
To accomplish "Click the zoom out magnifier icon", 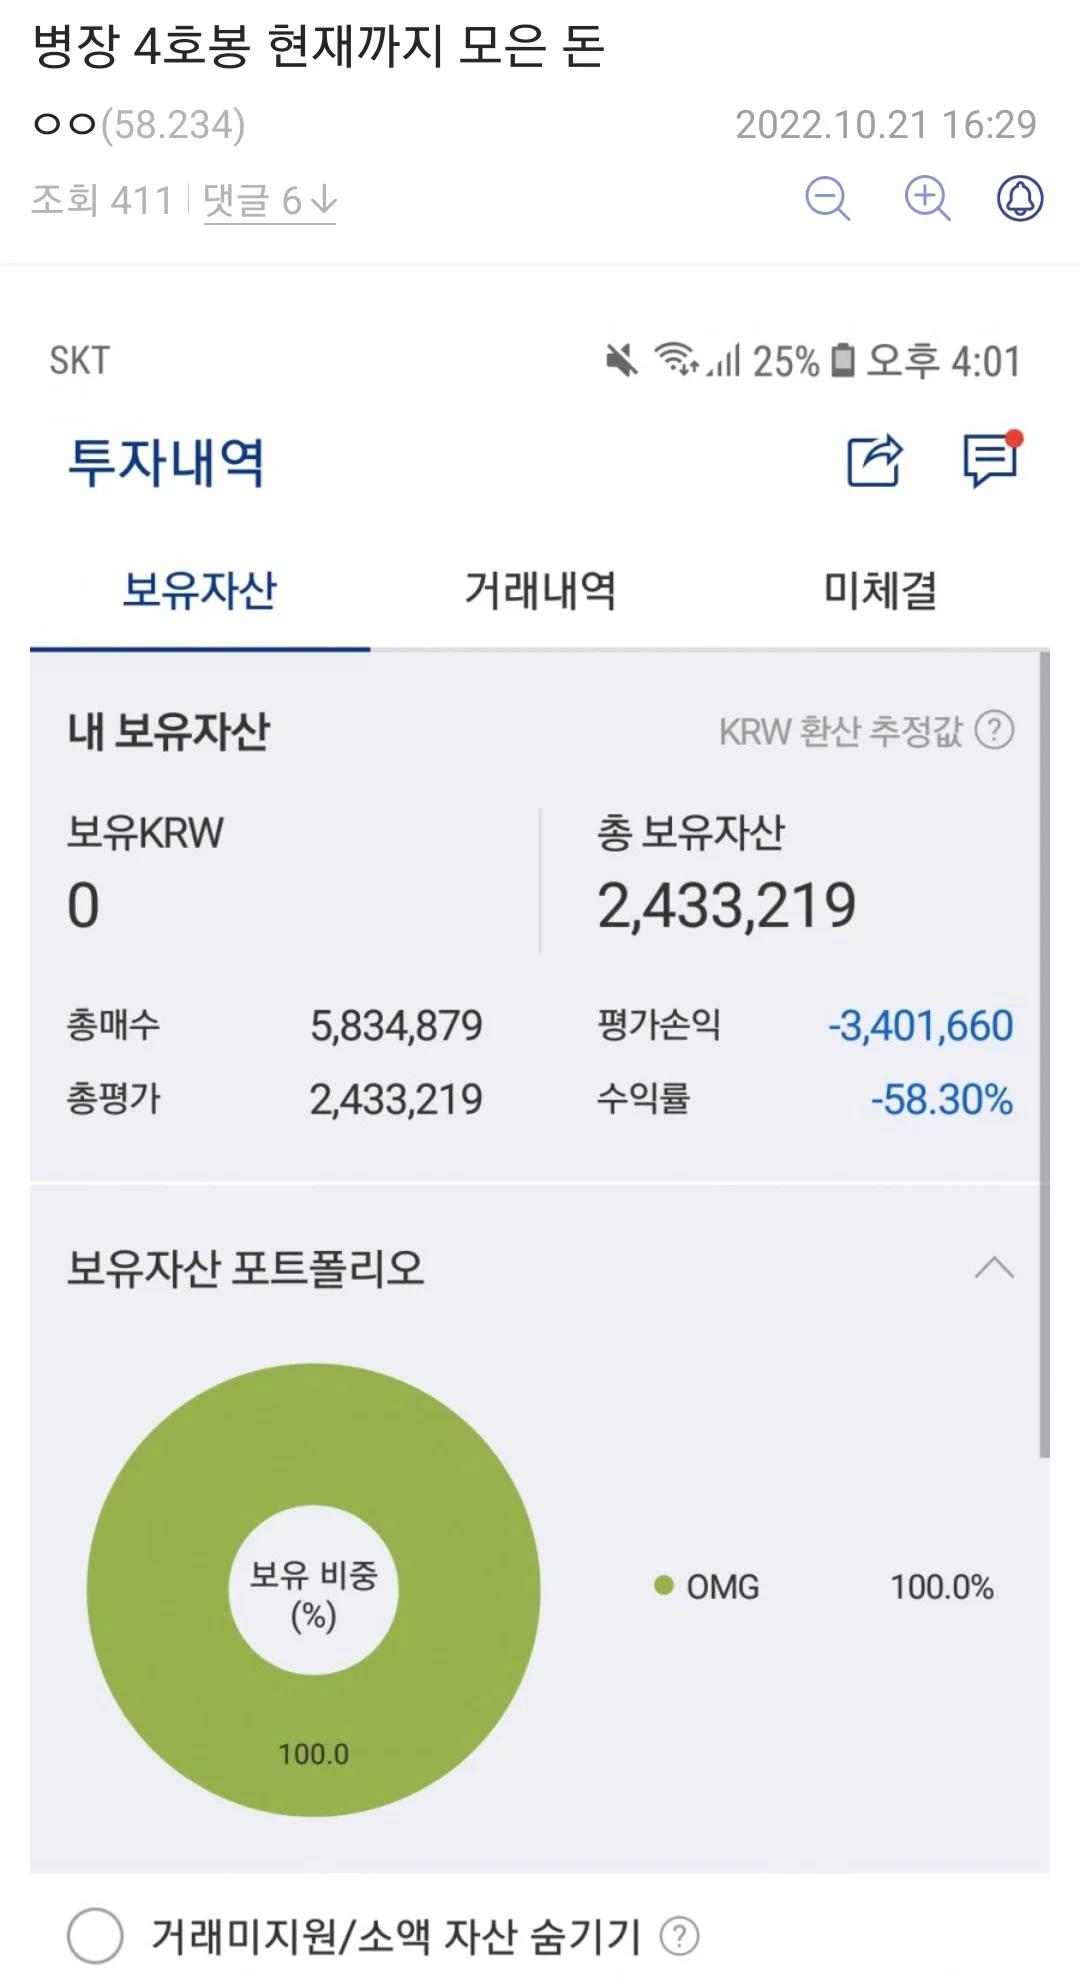I will [x=827, y=198].
